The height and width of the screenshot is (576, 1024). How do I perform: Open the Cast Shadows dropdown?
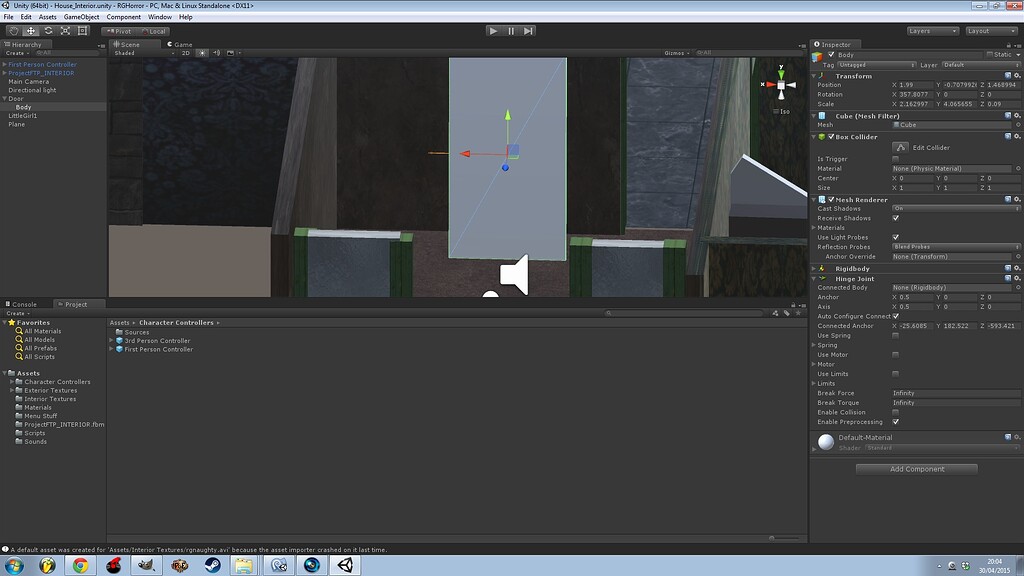(955, 208)
